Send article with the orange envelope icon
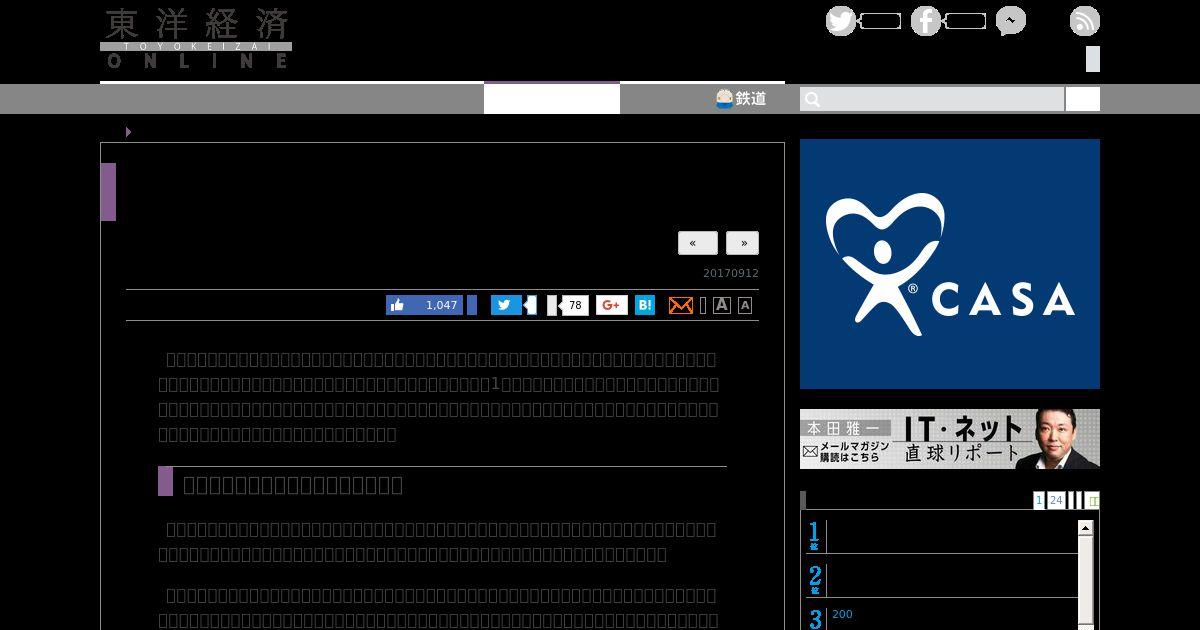The width and height of the screenshot is (1200, 630). click(681, 305)
